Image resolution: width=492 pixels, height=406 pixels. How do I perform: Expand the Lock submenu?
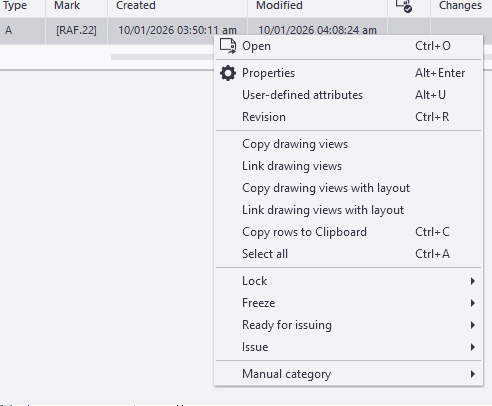pos(348,281)
